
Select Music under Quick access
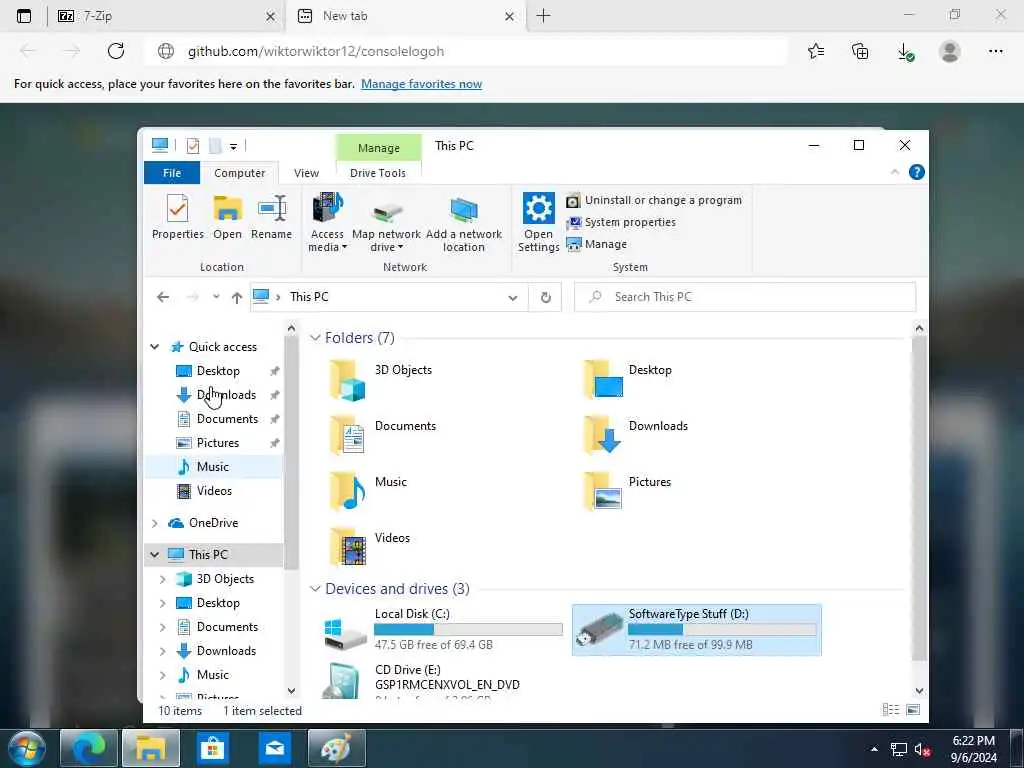click(213, 467)
